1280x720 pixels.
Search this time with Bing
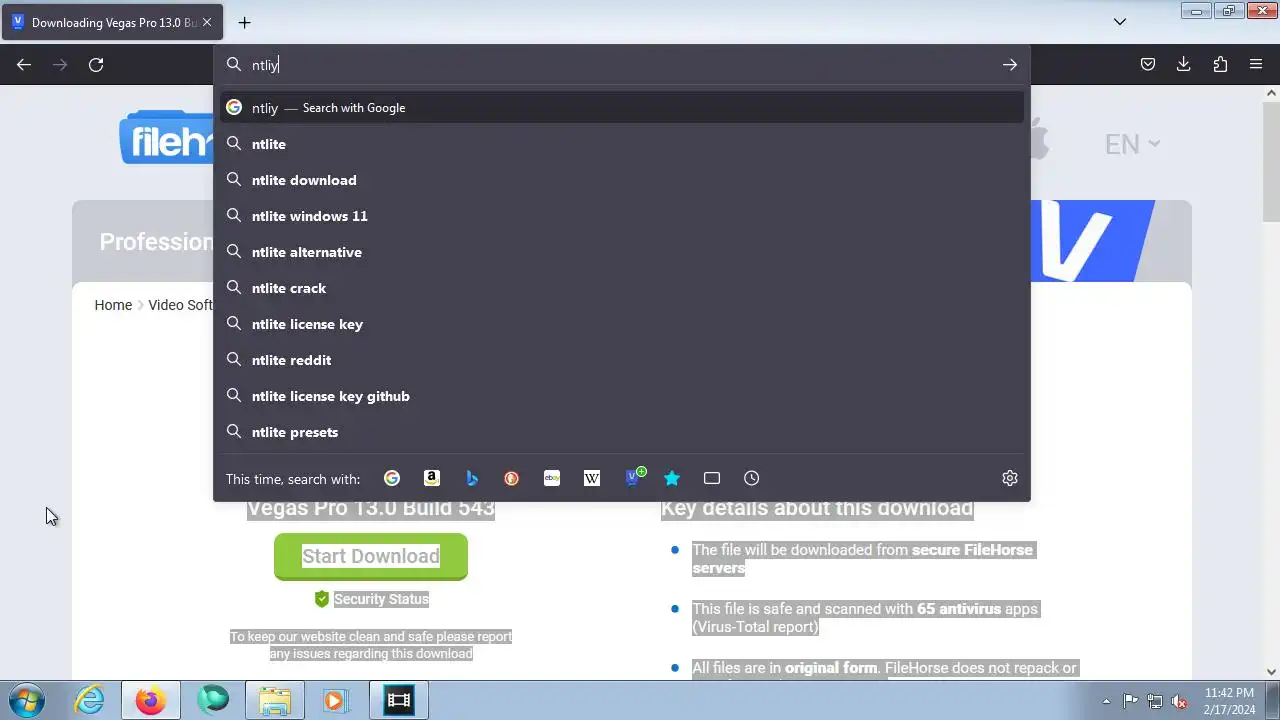coord(472,478)
